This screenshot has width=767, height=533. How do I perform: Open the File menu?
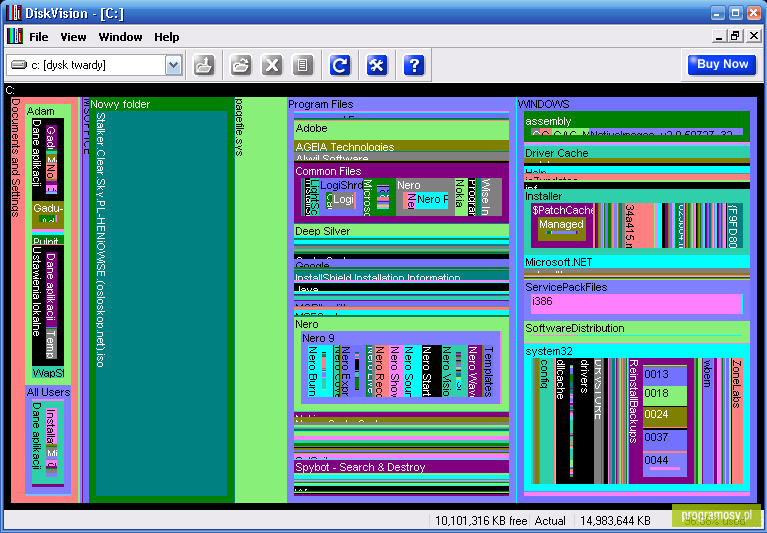[x=39, y=37]
